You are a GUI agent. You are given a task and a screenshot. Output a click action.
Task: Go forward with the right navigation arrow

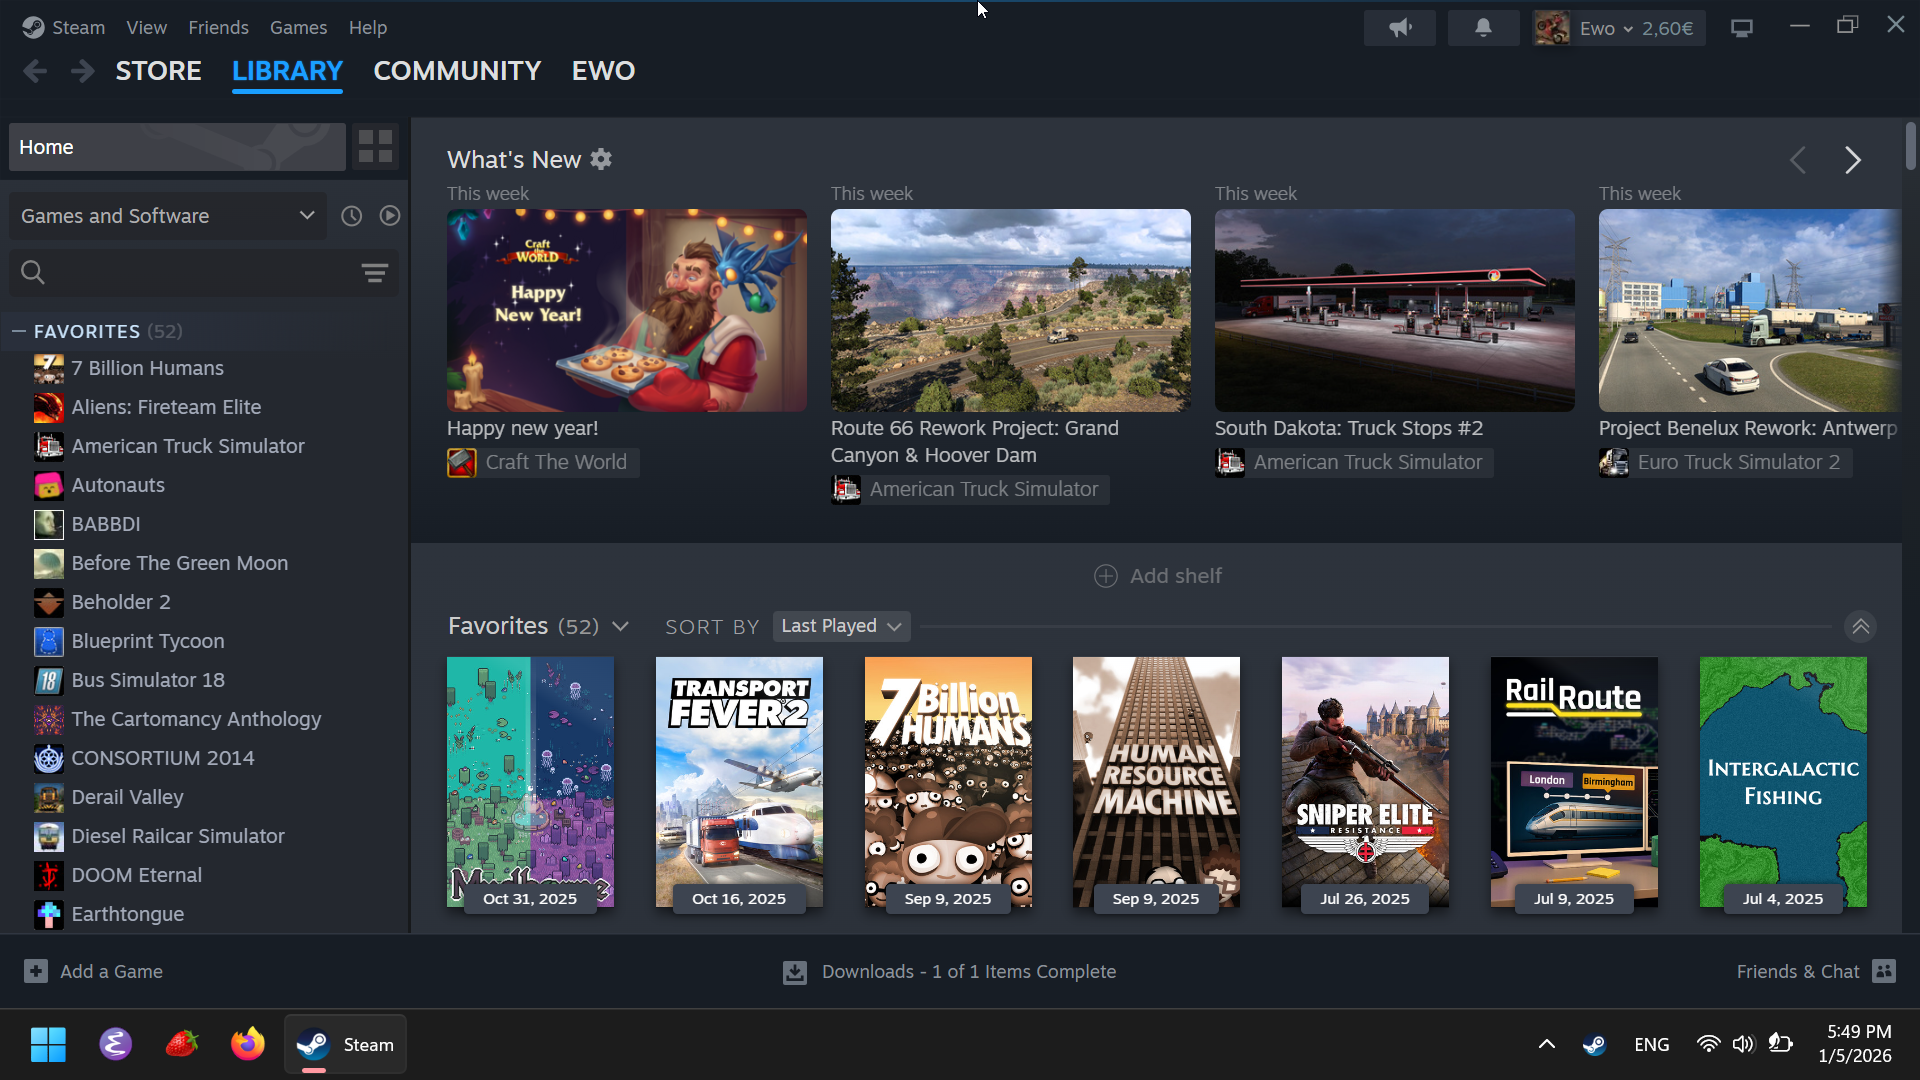pos(83,71)
